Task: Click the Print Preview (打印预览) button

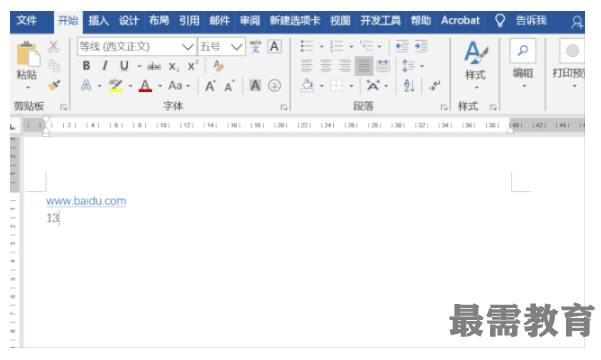Action: (569, 64)
